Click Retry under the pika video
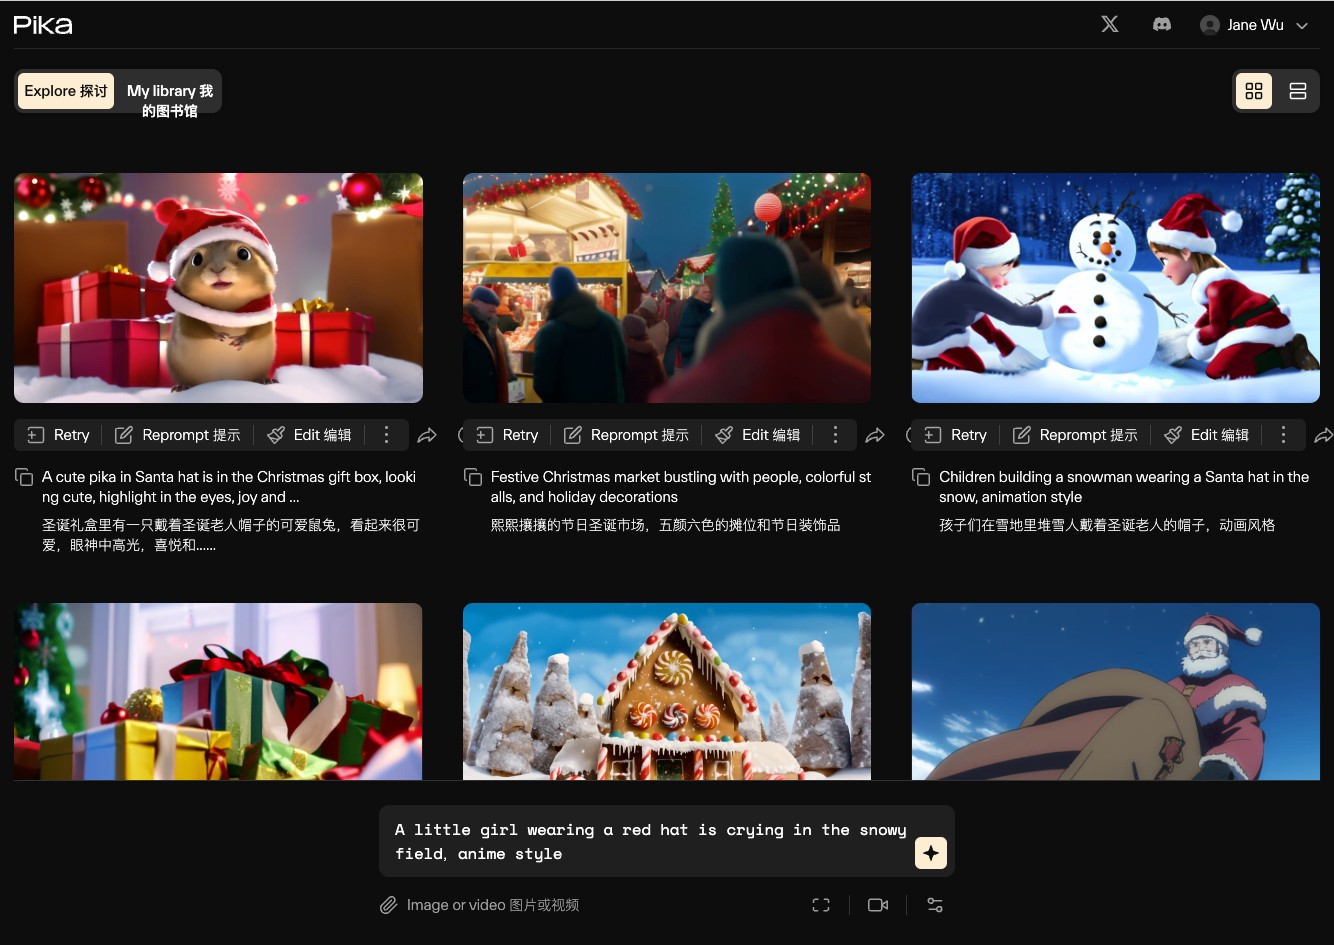The width and height of the screenshot is (1334, 945). click(58, 435)
